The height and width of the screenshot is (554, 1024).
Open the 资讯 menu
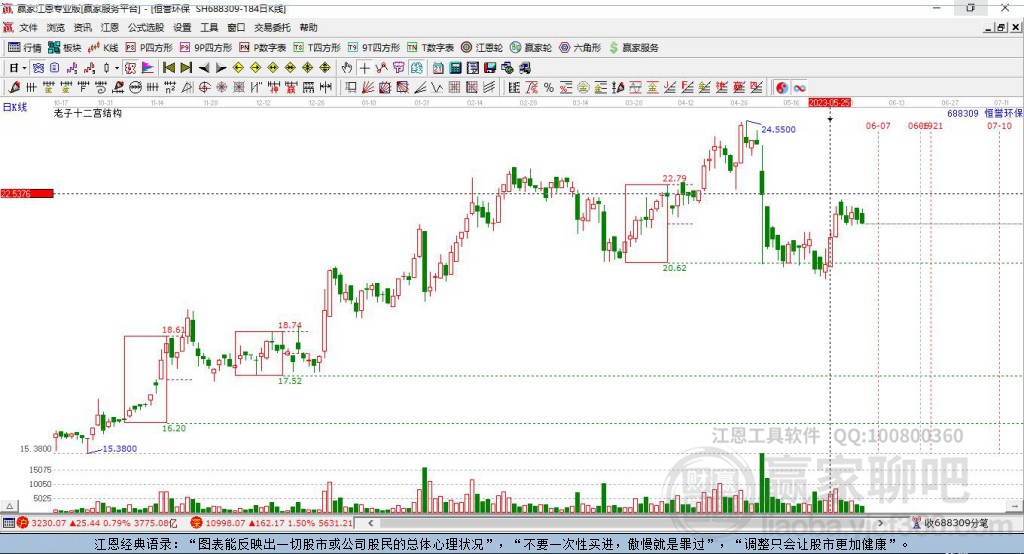(82, 27)
